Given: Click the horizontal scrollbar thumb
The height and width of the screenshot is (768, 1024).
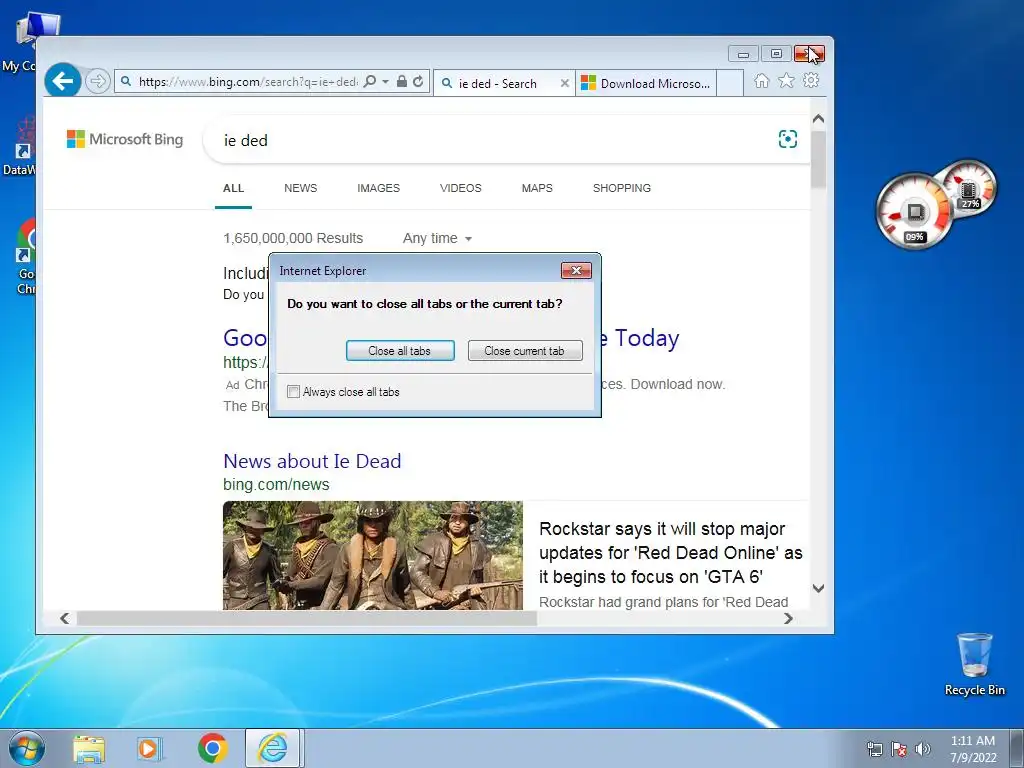Looking at the screenshot, I should (307, 618).
